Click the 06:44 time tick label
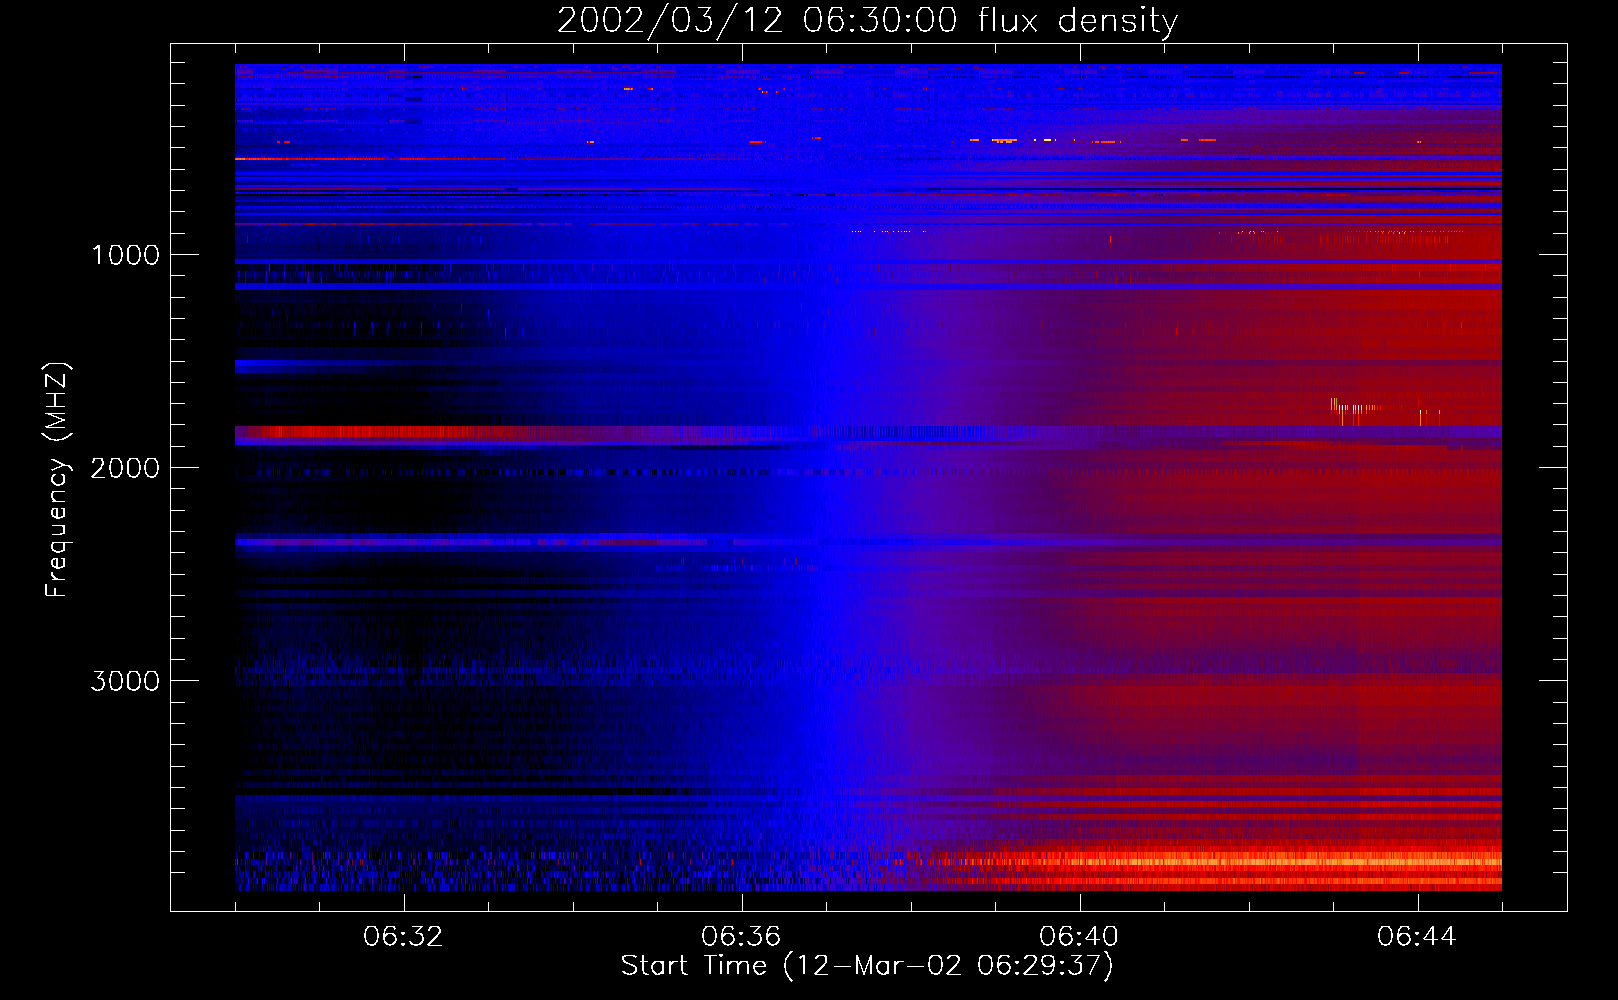 1417,937
